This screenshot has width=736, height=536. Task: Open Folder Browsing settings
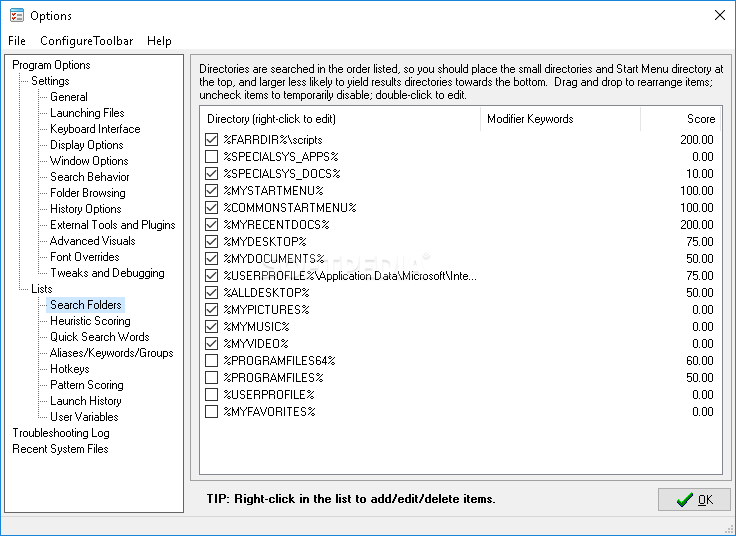point(88,192)
